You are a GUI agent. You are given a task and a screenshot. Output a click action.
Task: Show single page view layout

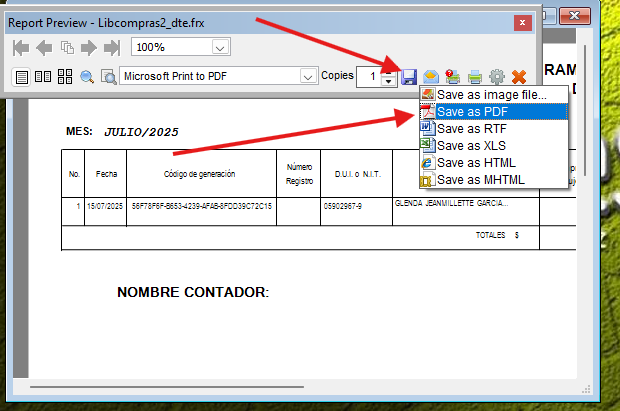click(21, 77)
